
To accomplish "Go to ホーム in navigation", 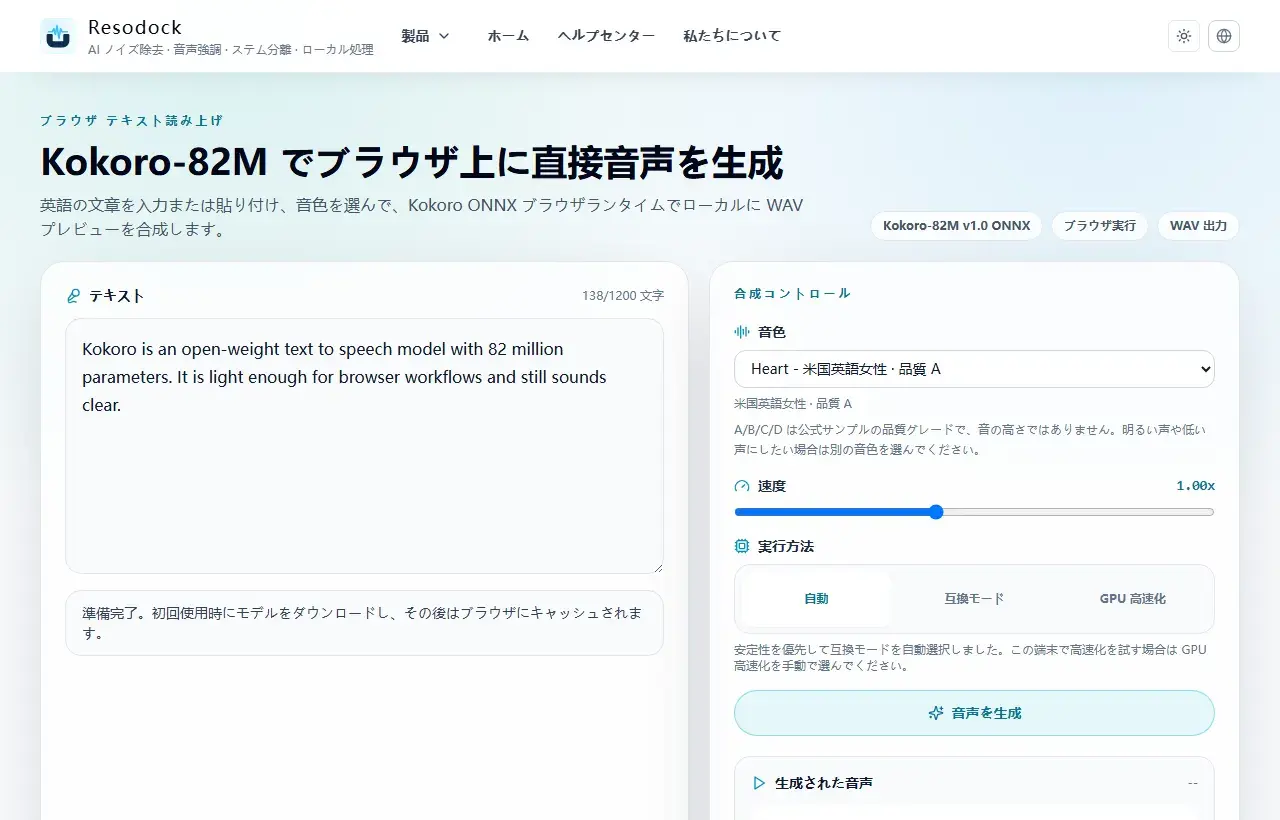I will coord(508,36).
